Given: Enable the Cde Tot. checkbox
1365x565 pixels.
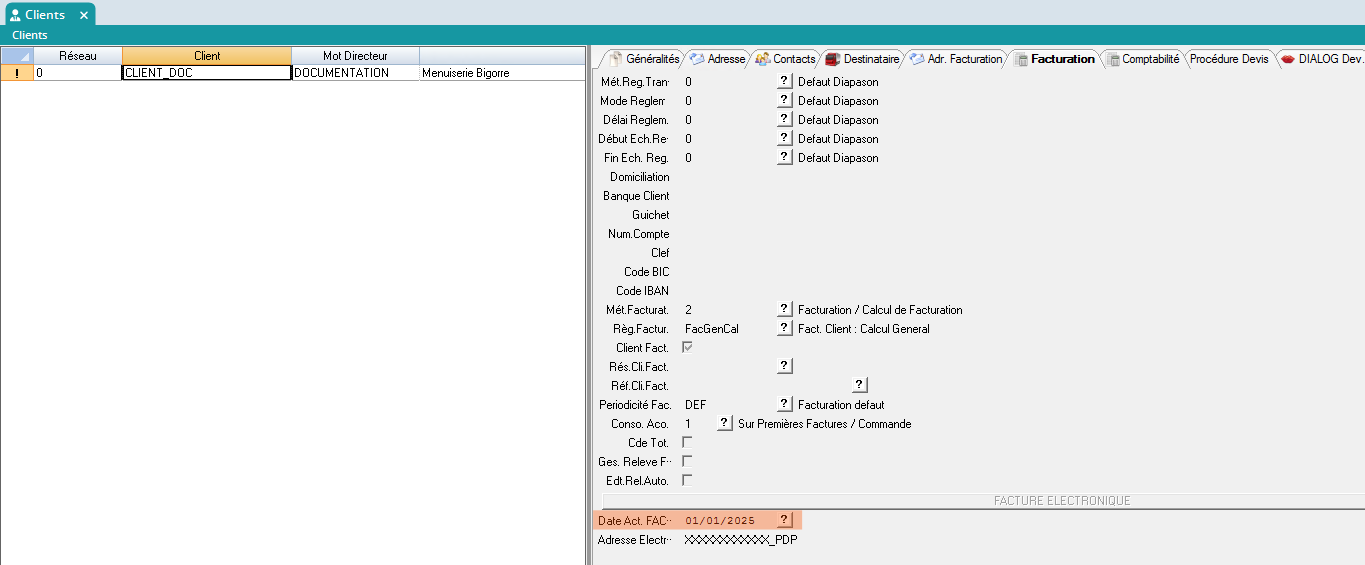Looking at the screenshot, I should [x=687, y=442].
